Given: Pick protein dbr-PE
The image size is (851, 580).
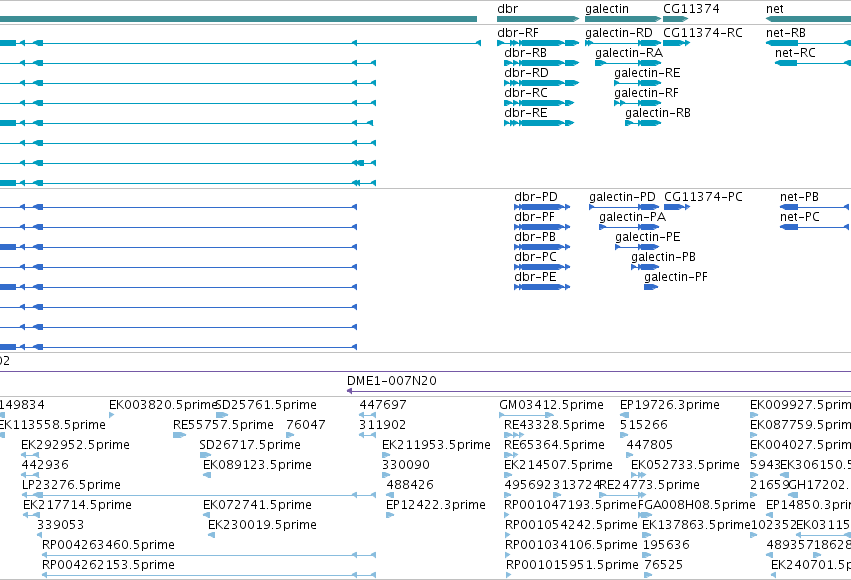Looking at the screenshot, I should pos(535,277).
